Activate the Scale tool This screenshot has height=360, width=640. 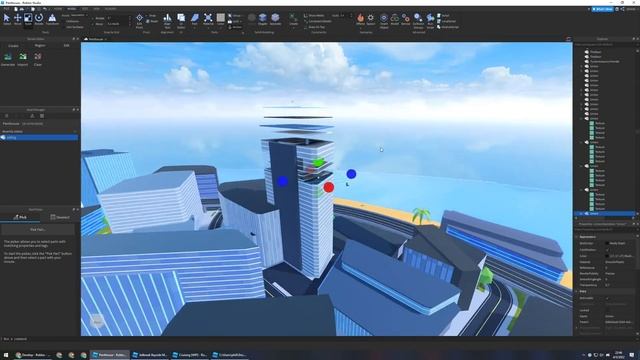28,19
